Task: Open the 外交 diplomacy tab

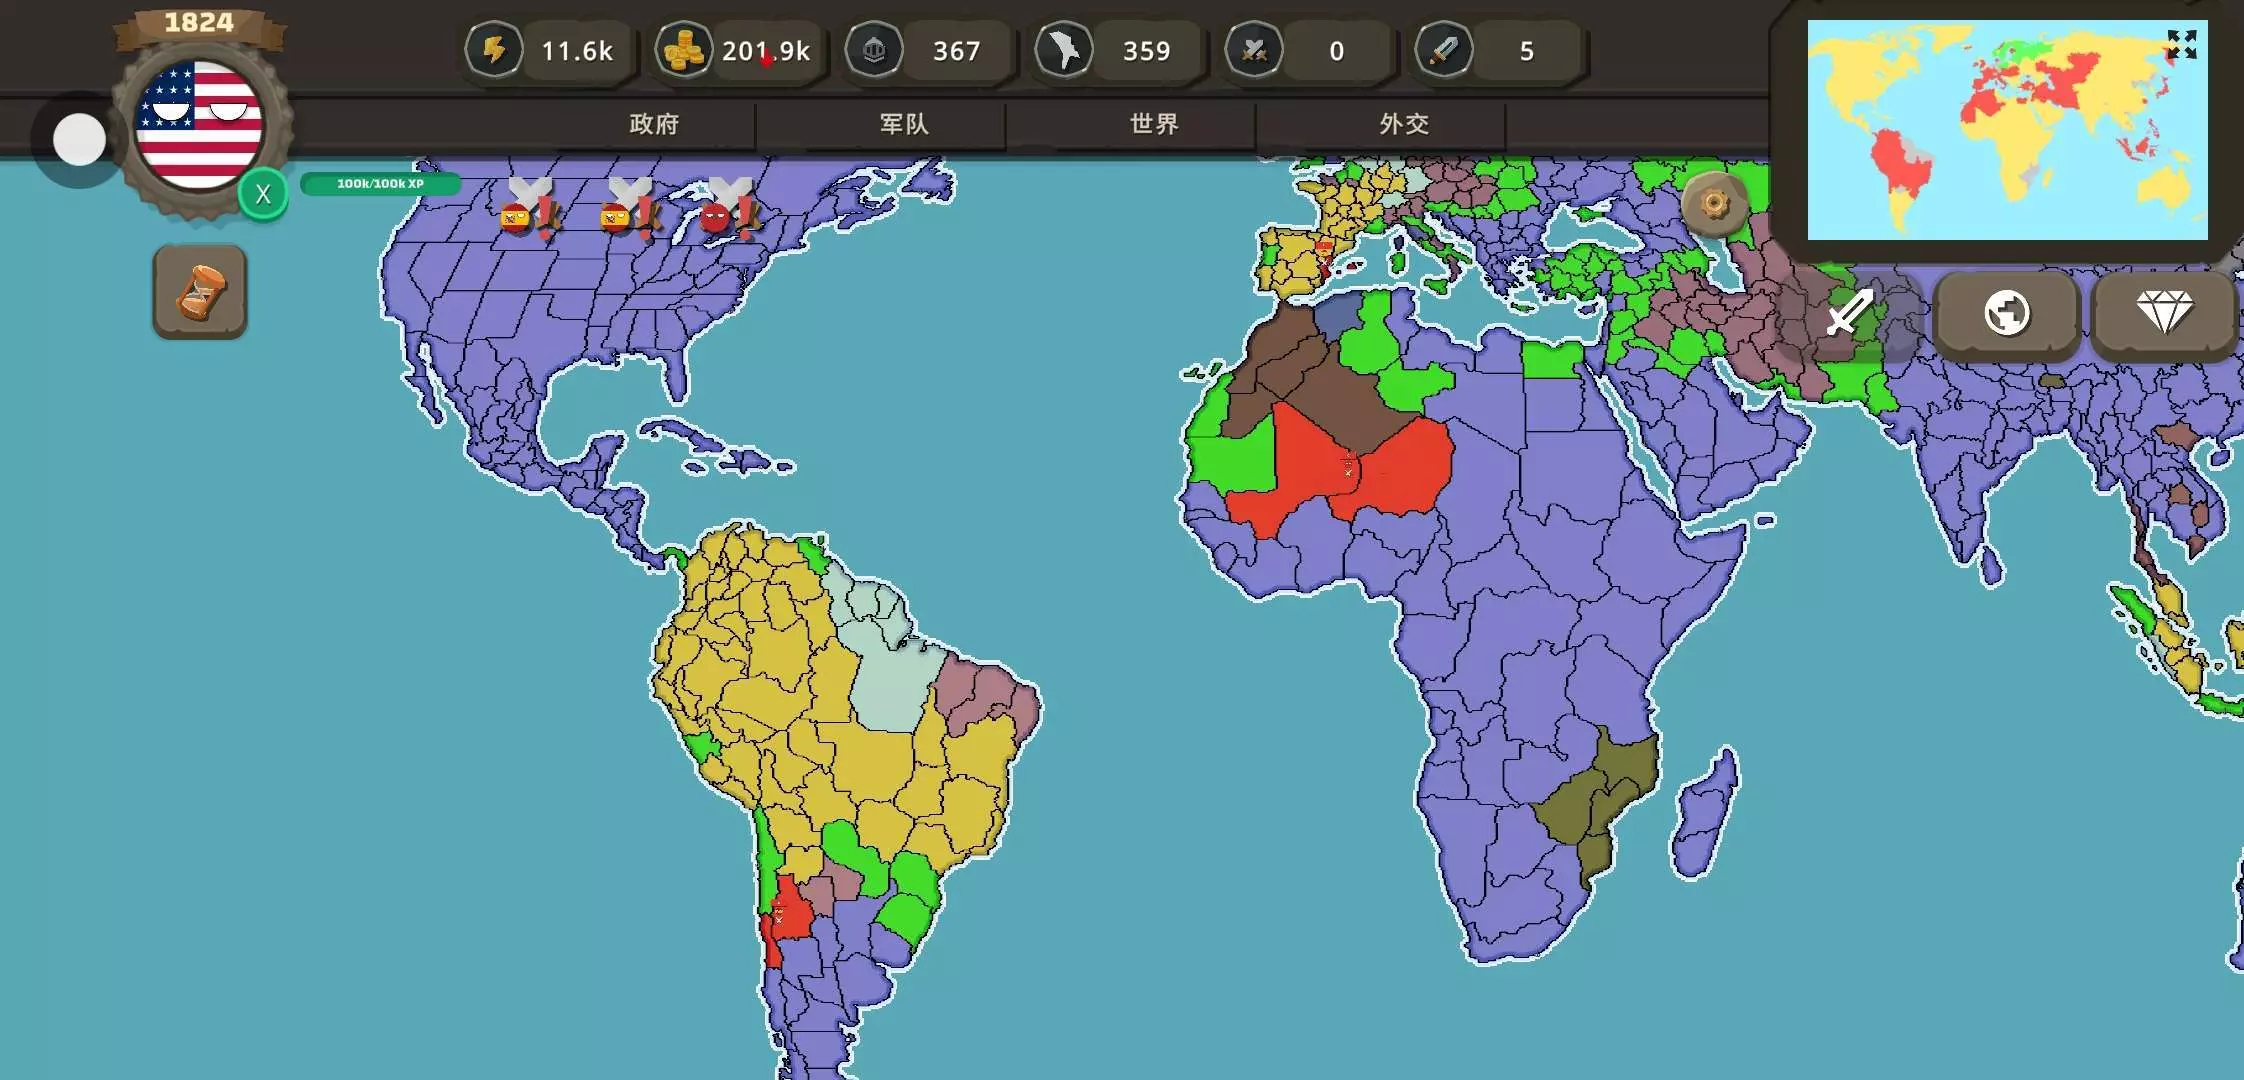Action: coord(1404,124)
